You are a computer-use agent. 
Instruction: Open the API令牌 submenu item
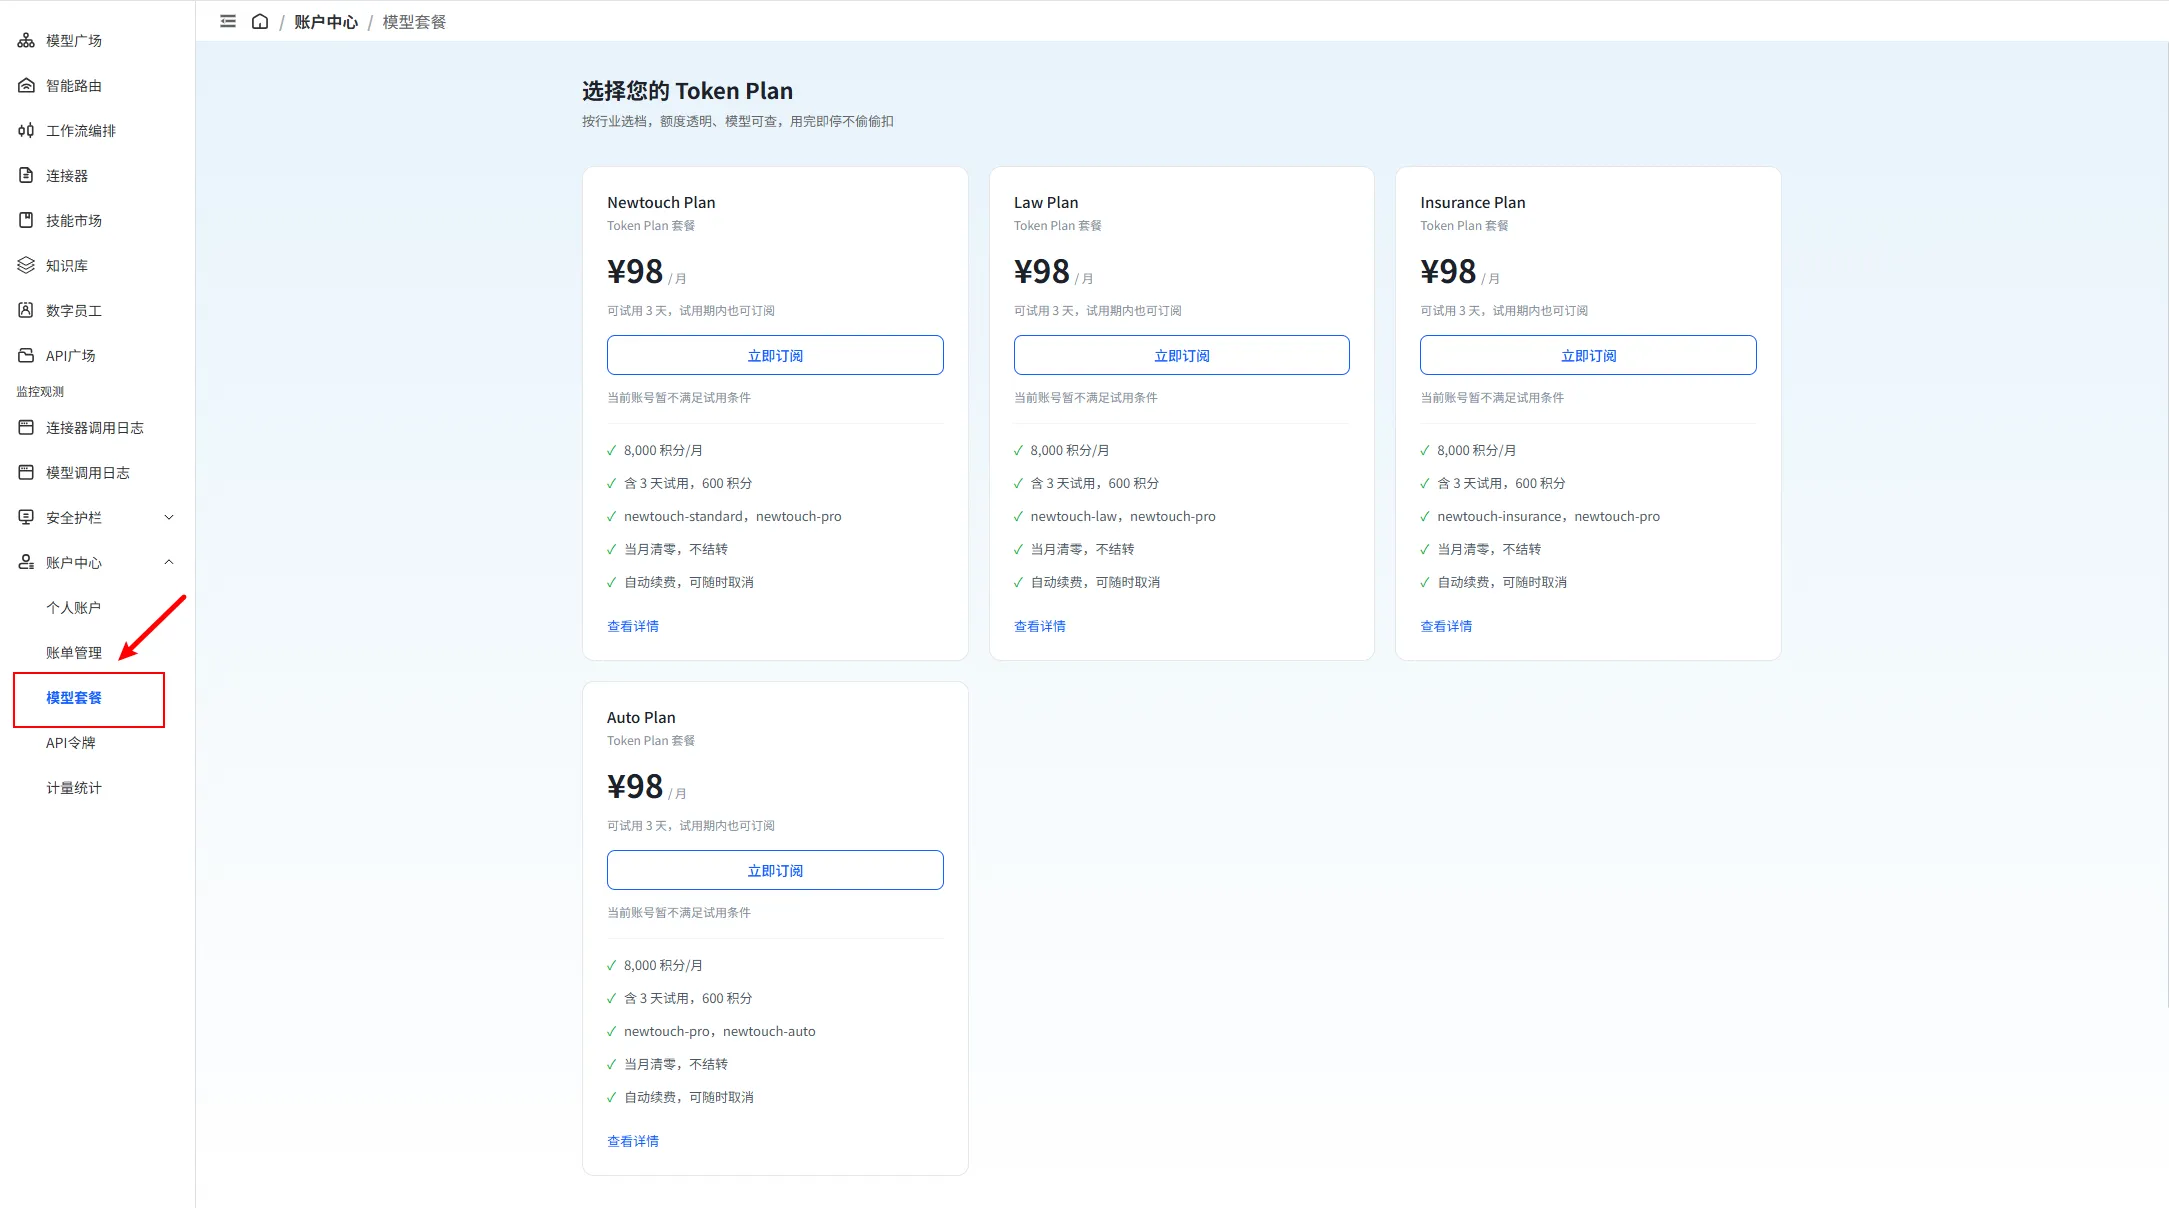pos(70,742)
